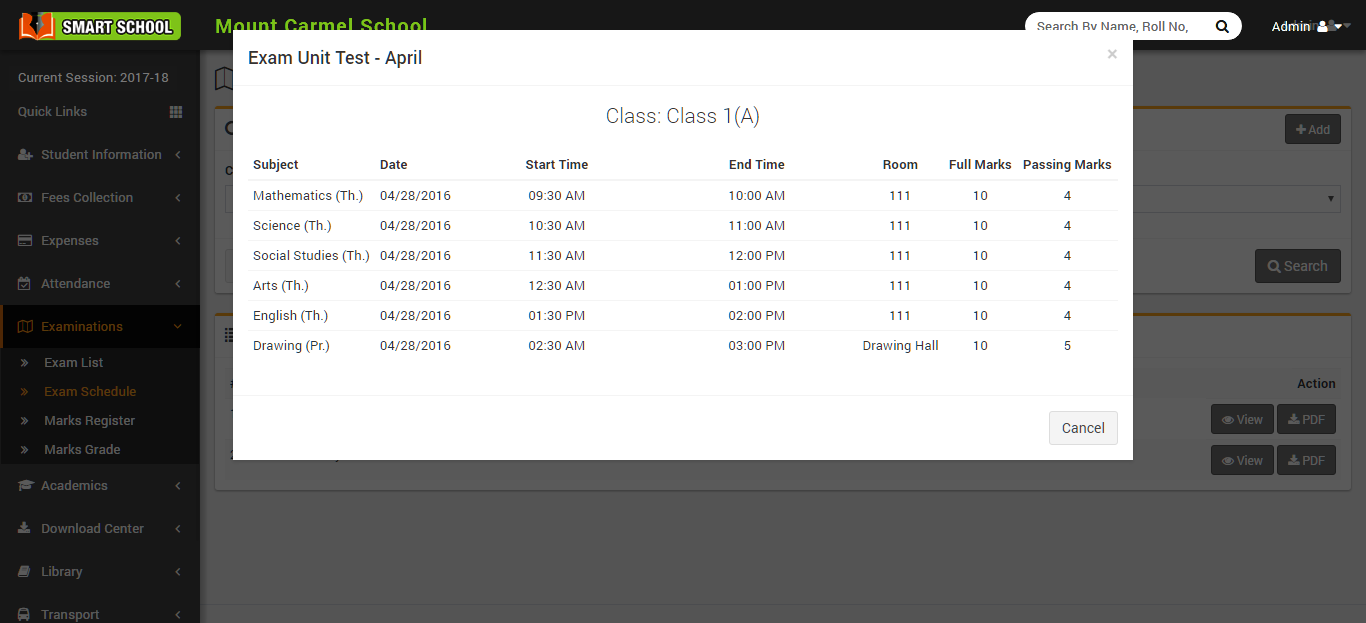This screenshot has width=1366, height=623.
Task: Open Marks Register submenu item
Action: (89, 421)
